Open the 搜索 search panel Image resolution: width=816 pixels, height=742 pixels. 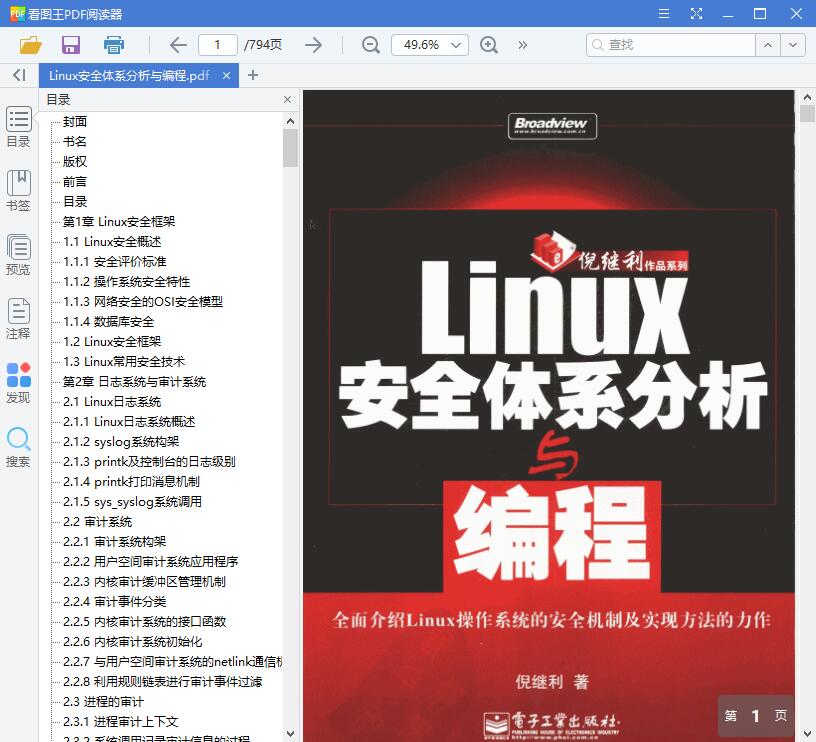19,447
